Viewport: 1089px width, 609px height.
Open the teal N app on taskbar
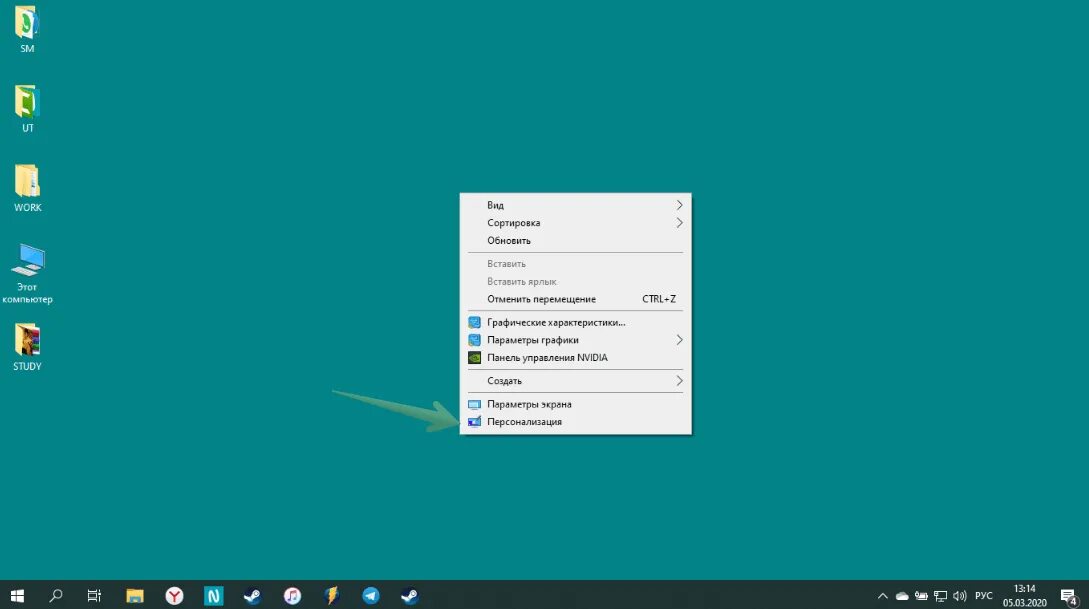coord(213,596)
